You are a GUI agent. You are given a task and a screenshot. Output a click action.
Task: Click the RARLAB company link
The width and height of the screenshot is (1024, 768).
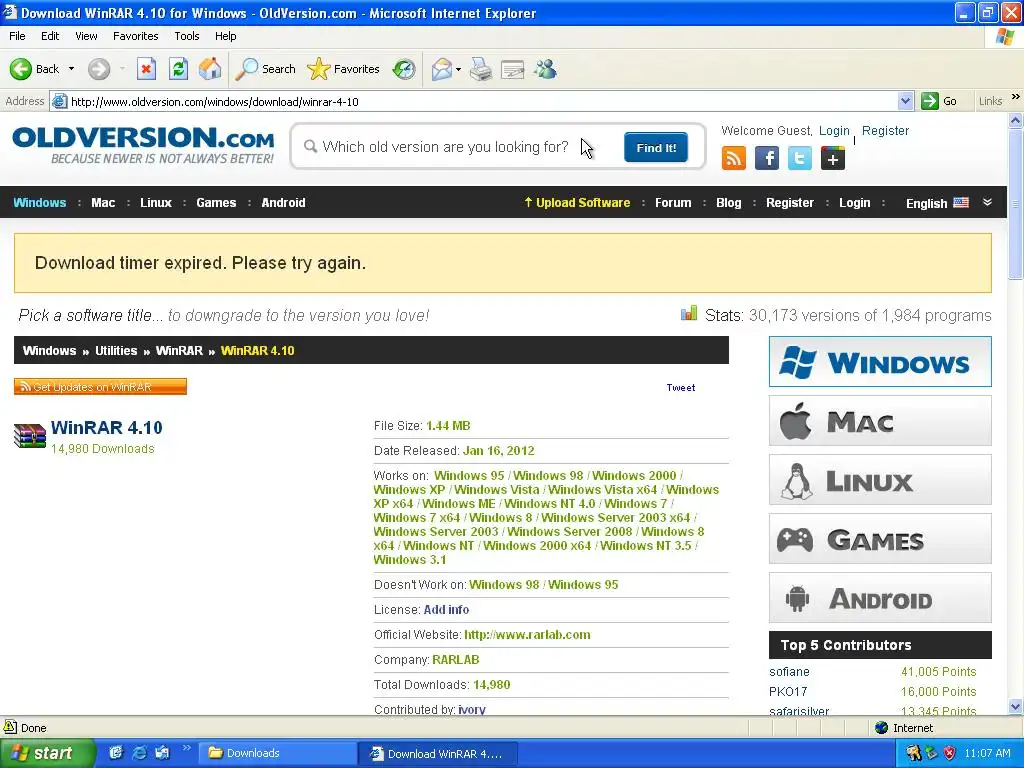(x=455, y=660)
